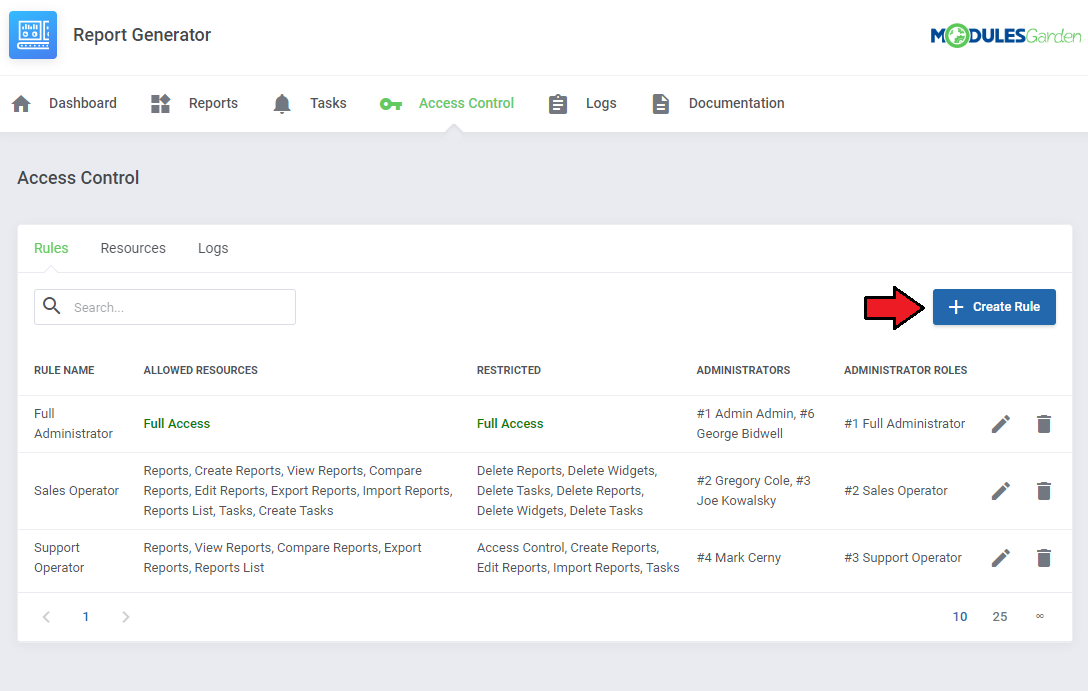Image resolution: width=1088 pixels, height=691 pixels.
Task: Click the Access Control key icon
Action: tap(391, 104)
